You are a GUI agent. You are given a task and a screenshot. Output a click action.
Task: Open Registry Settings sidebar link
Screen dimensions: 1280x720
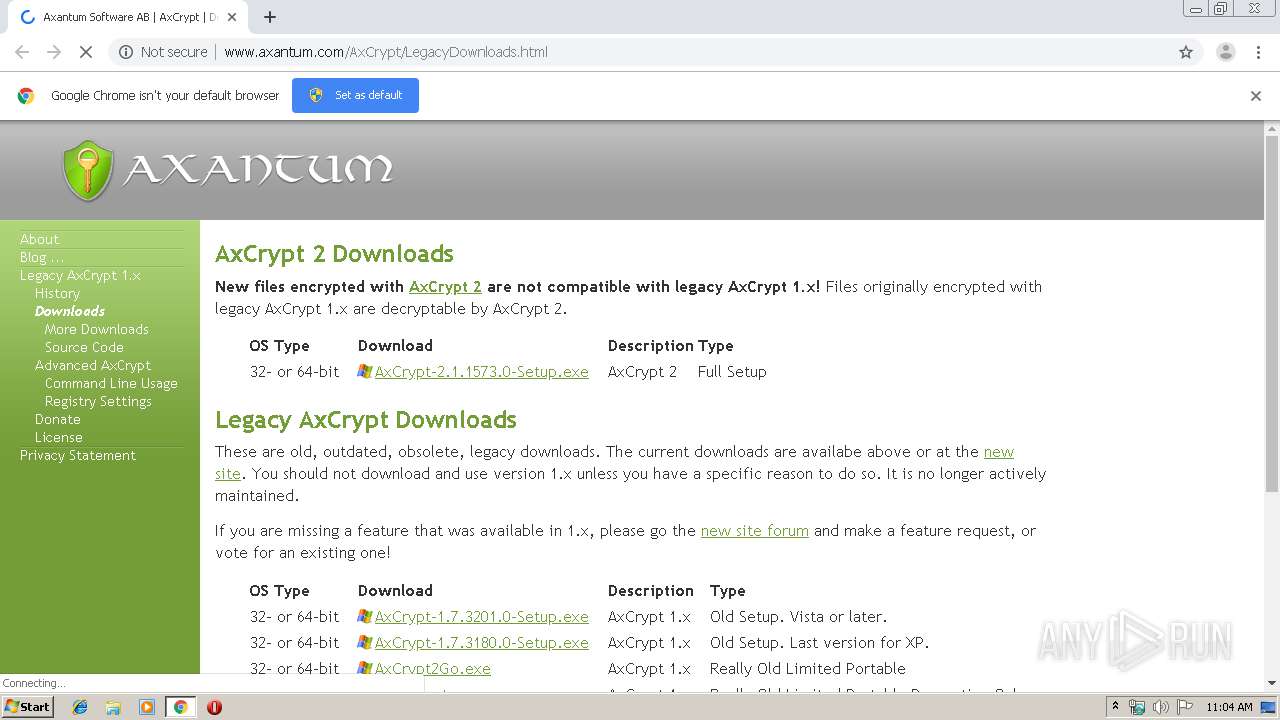coord(98,401)
